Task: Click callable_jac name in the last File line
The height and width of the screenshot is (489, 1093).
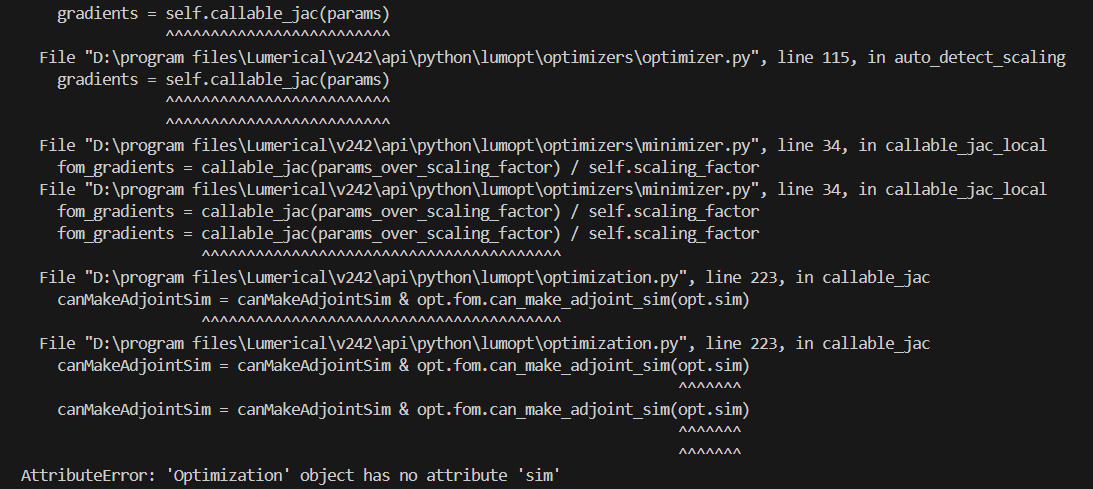Action: point(876,343)
